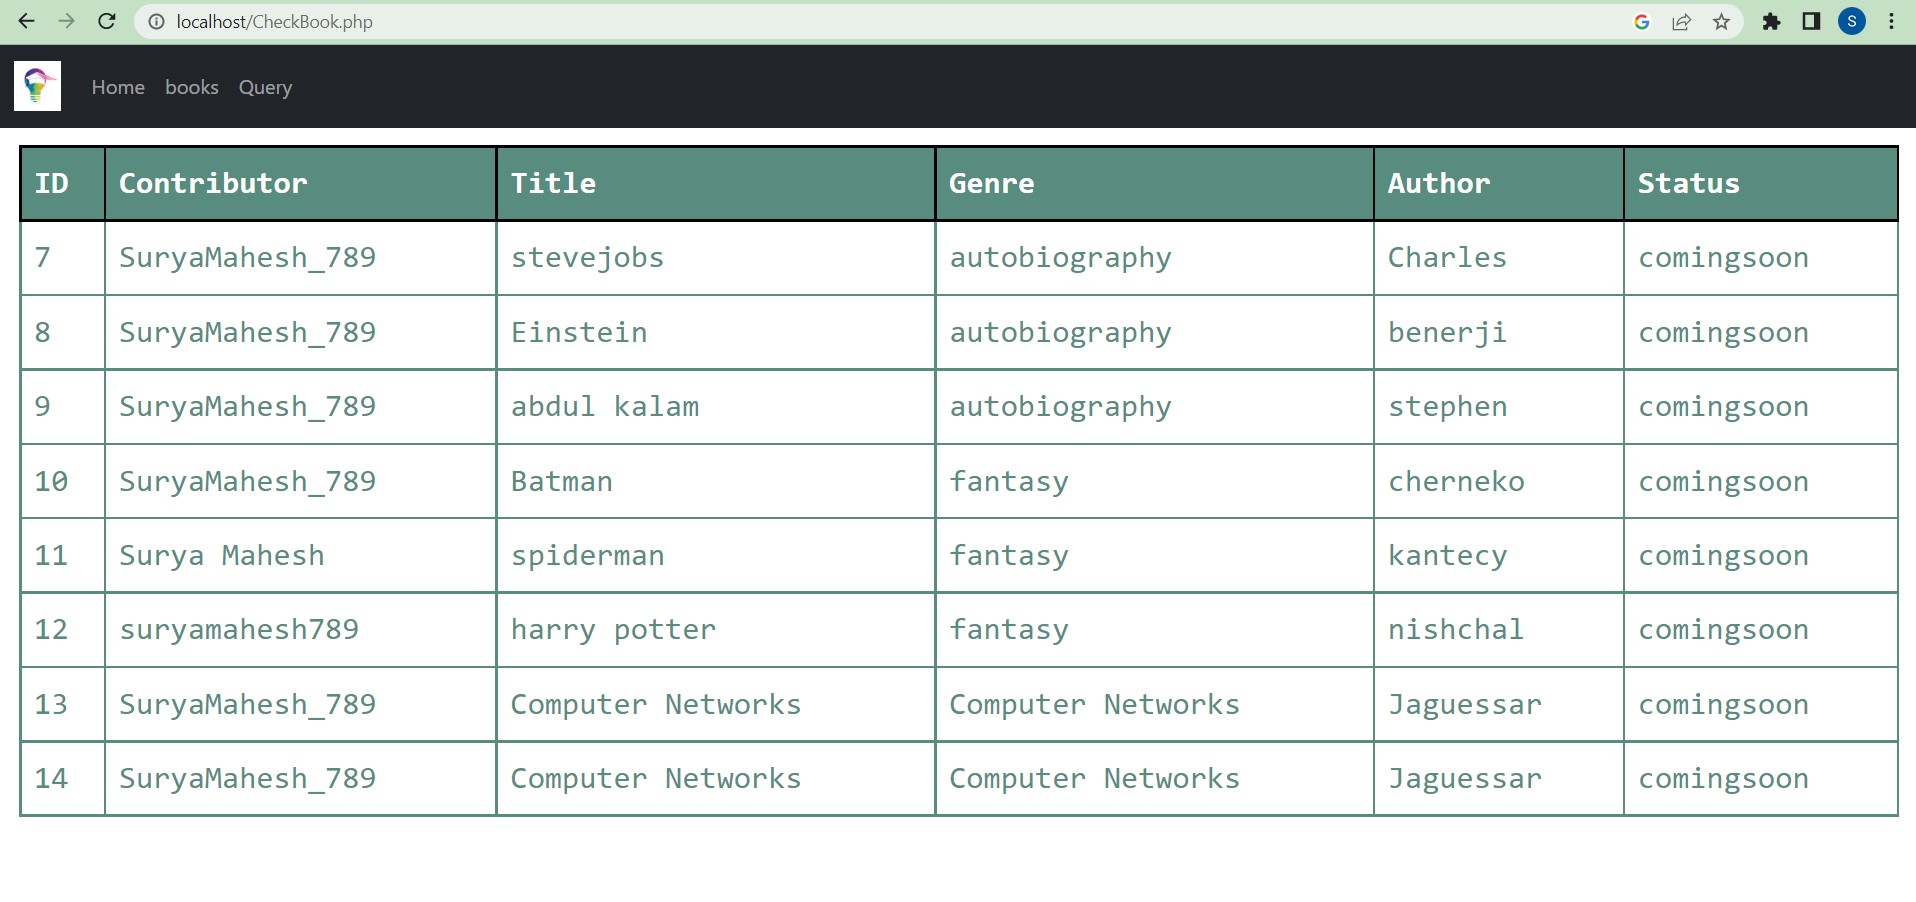Open the browser extensions puzzle icon

tap(1772, 21)
